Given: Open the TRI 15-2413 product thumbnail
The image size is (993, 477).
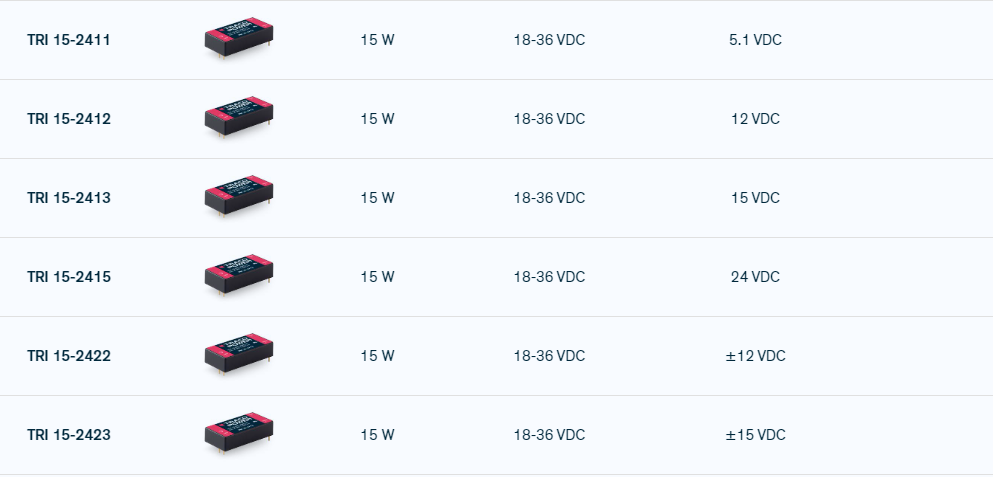Looking at the screenshot, I should pos(239,197).
